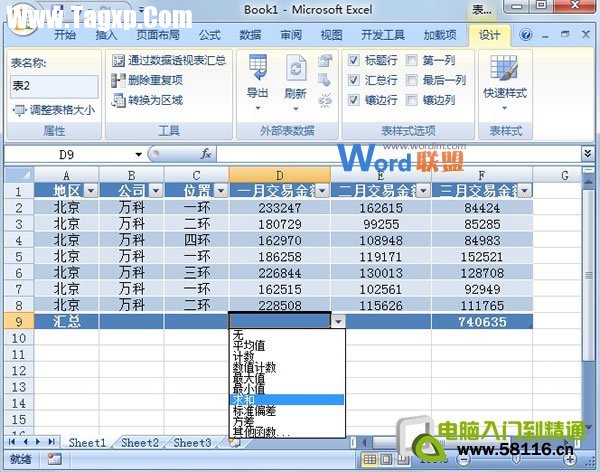Select 平均值 (Average) in the function list

coord(287,346)
